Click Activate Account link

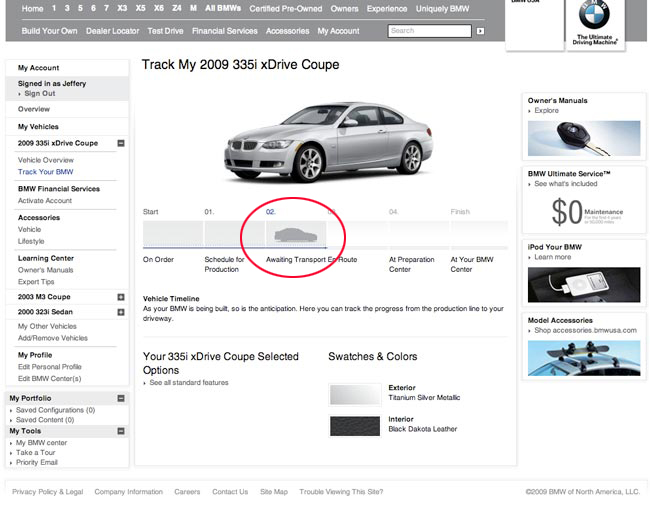pyautogui.click(x=45, y=201)
